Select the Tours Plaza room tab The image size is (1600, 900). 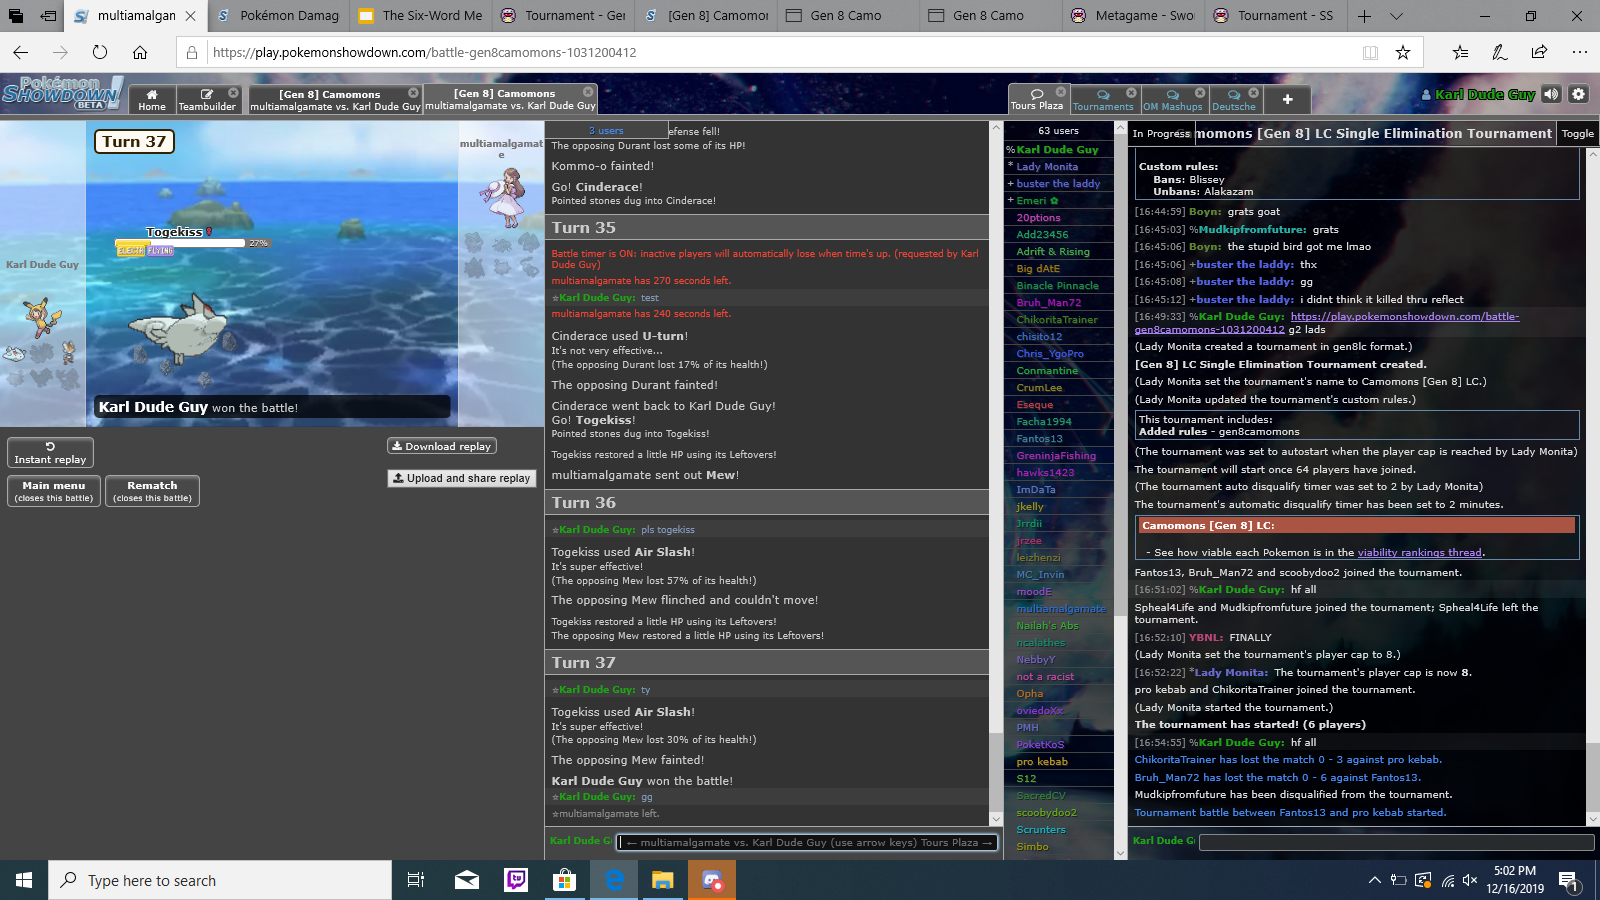1037,99
